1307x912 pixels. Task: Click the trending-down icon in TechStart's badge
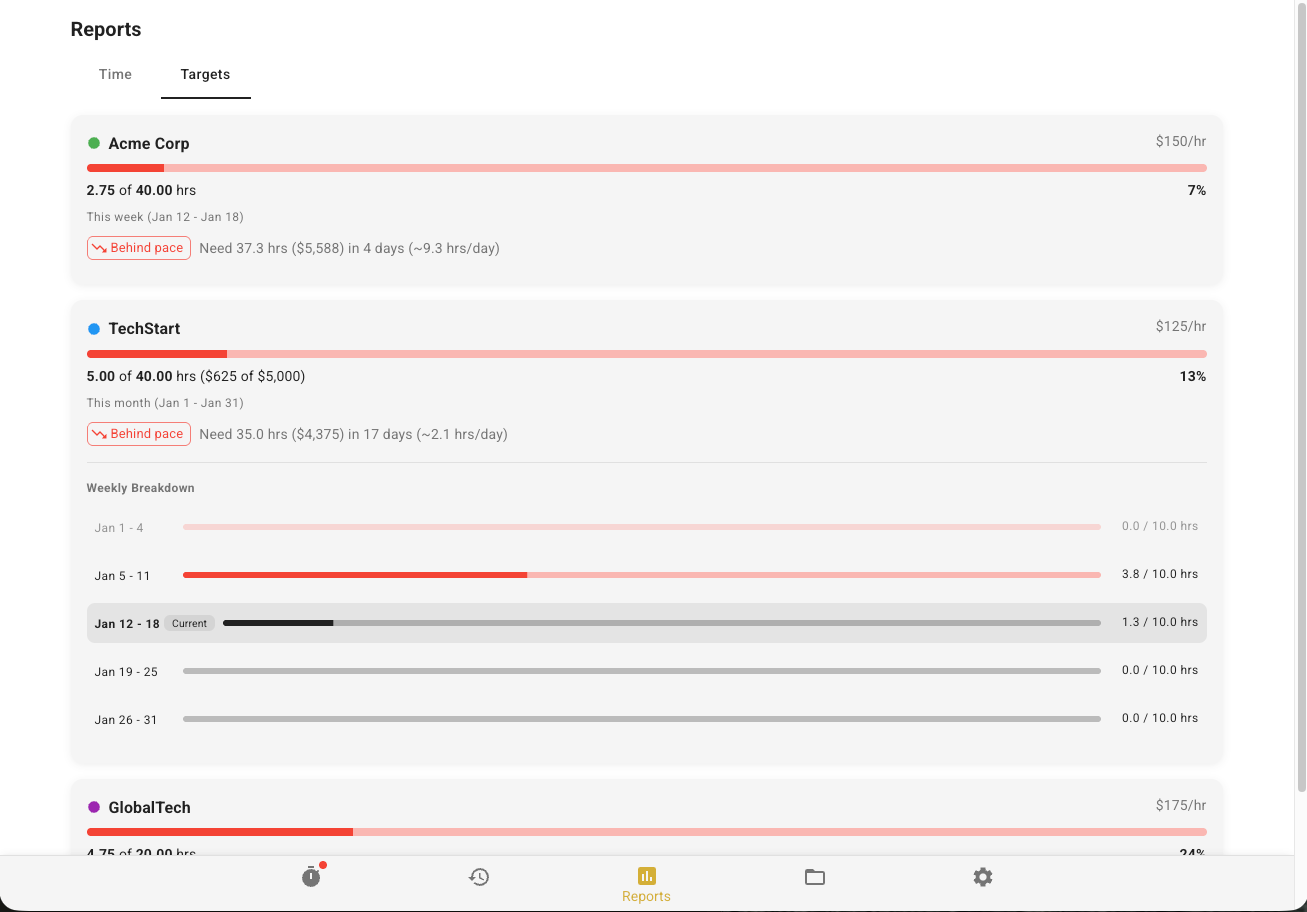click(100, 433)
